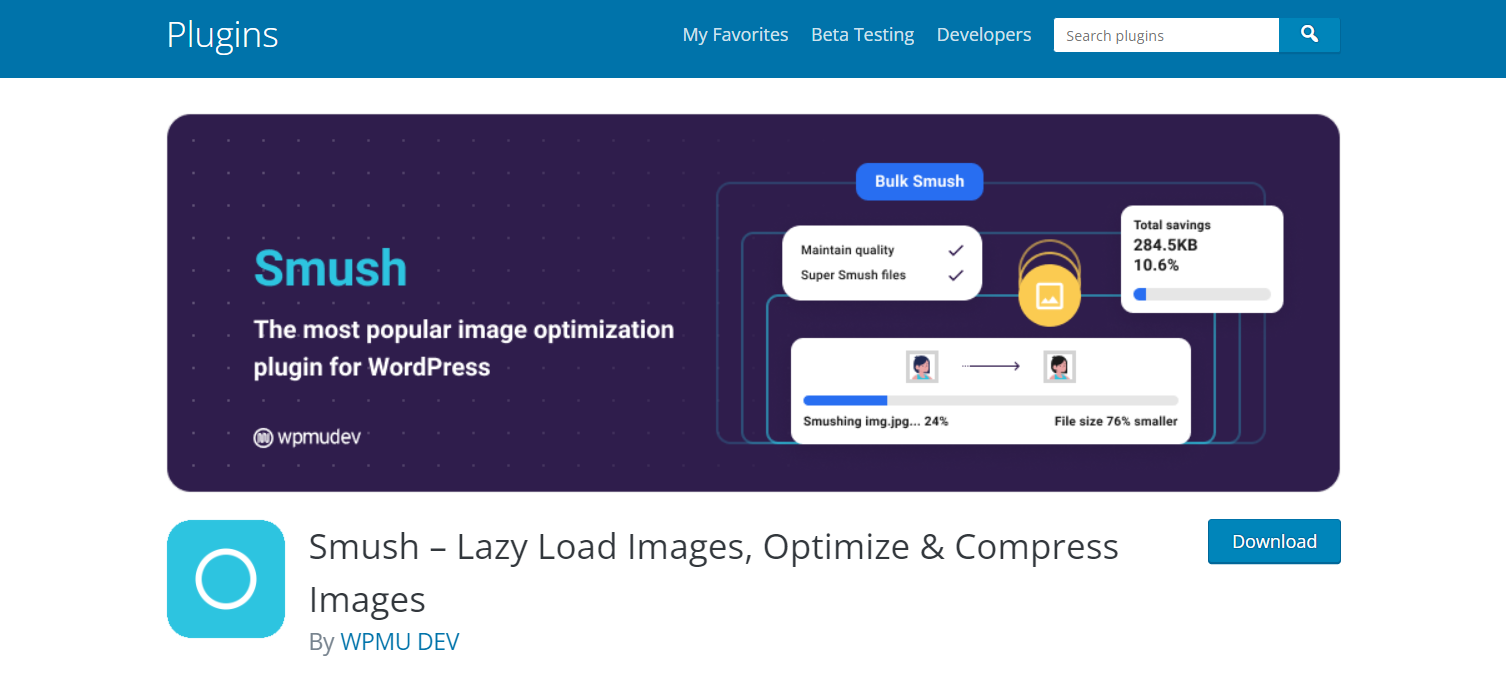Click the Smushing img.jpg progress bar

point(990,400)
